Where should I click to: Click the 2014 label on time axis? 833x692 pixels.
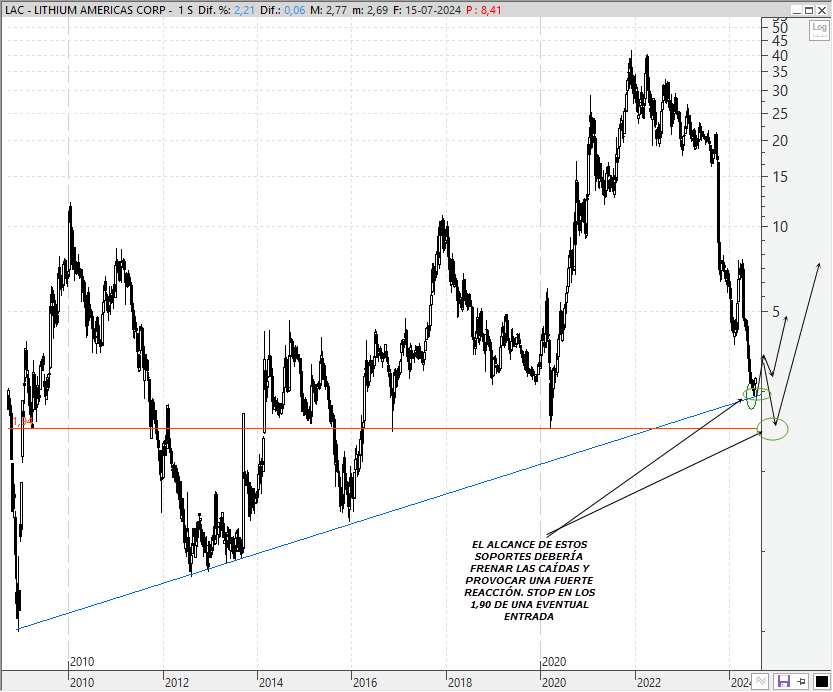(271, 682)
